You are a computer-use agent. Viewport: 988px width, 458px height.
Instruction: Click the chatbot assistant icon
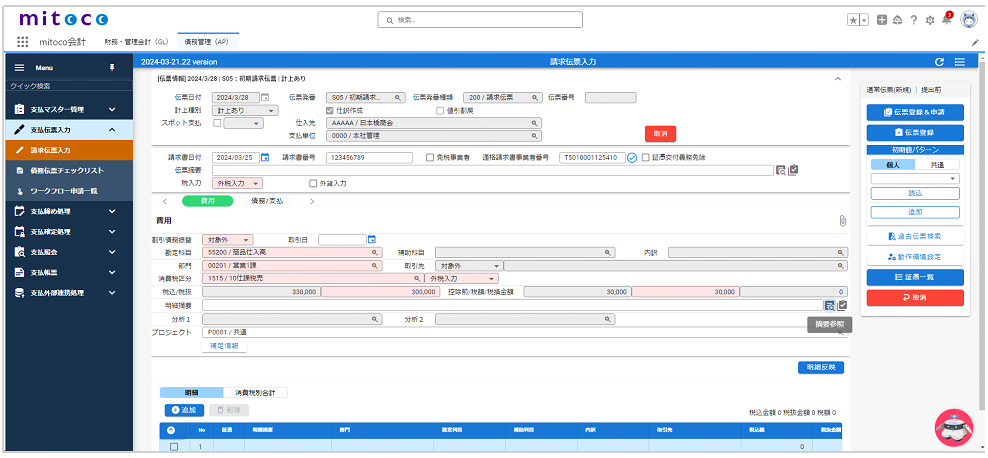pos(954,428)
